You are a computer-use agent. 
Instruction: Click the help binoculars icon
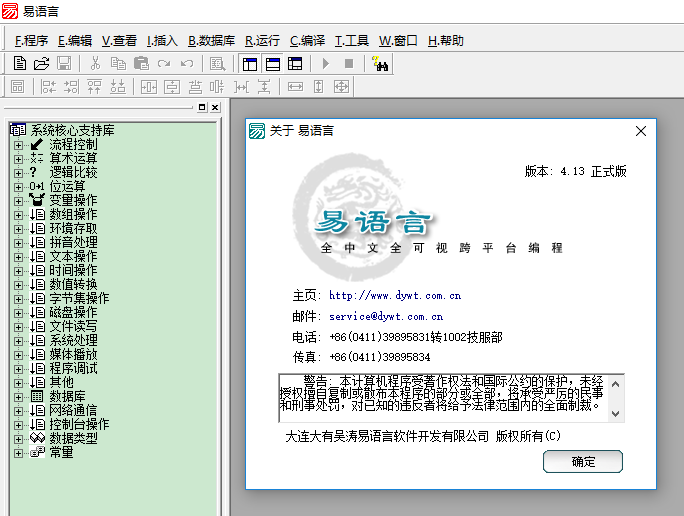[380, 64]
